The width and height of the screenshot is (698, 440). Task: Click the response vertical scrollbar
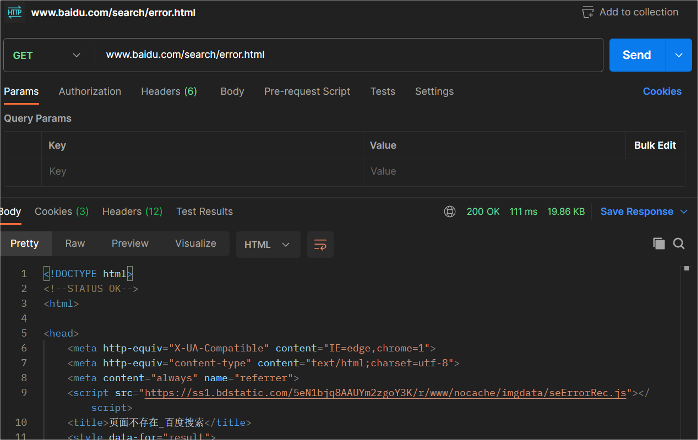686,352
